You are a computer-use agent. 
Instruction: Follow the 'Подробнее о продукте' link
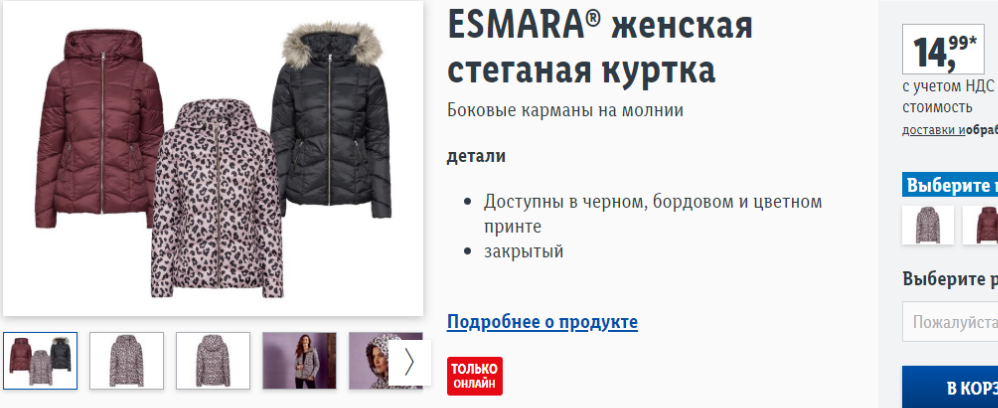coord(542,322)
